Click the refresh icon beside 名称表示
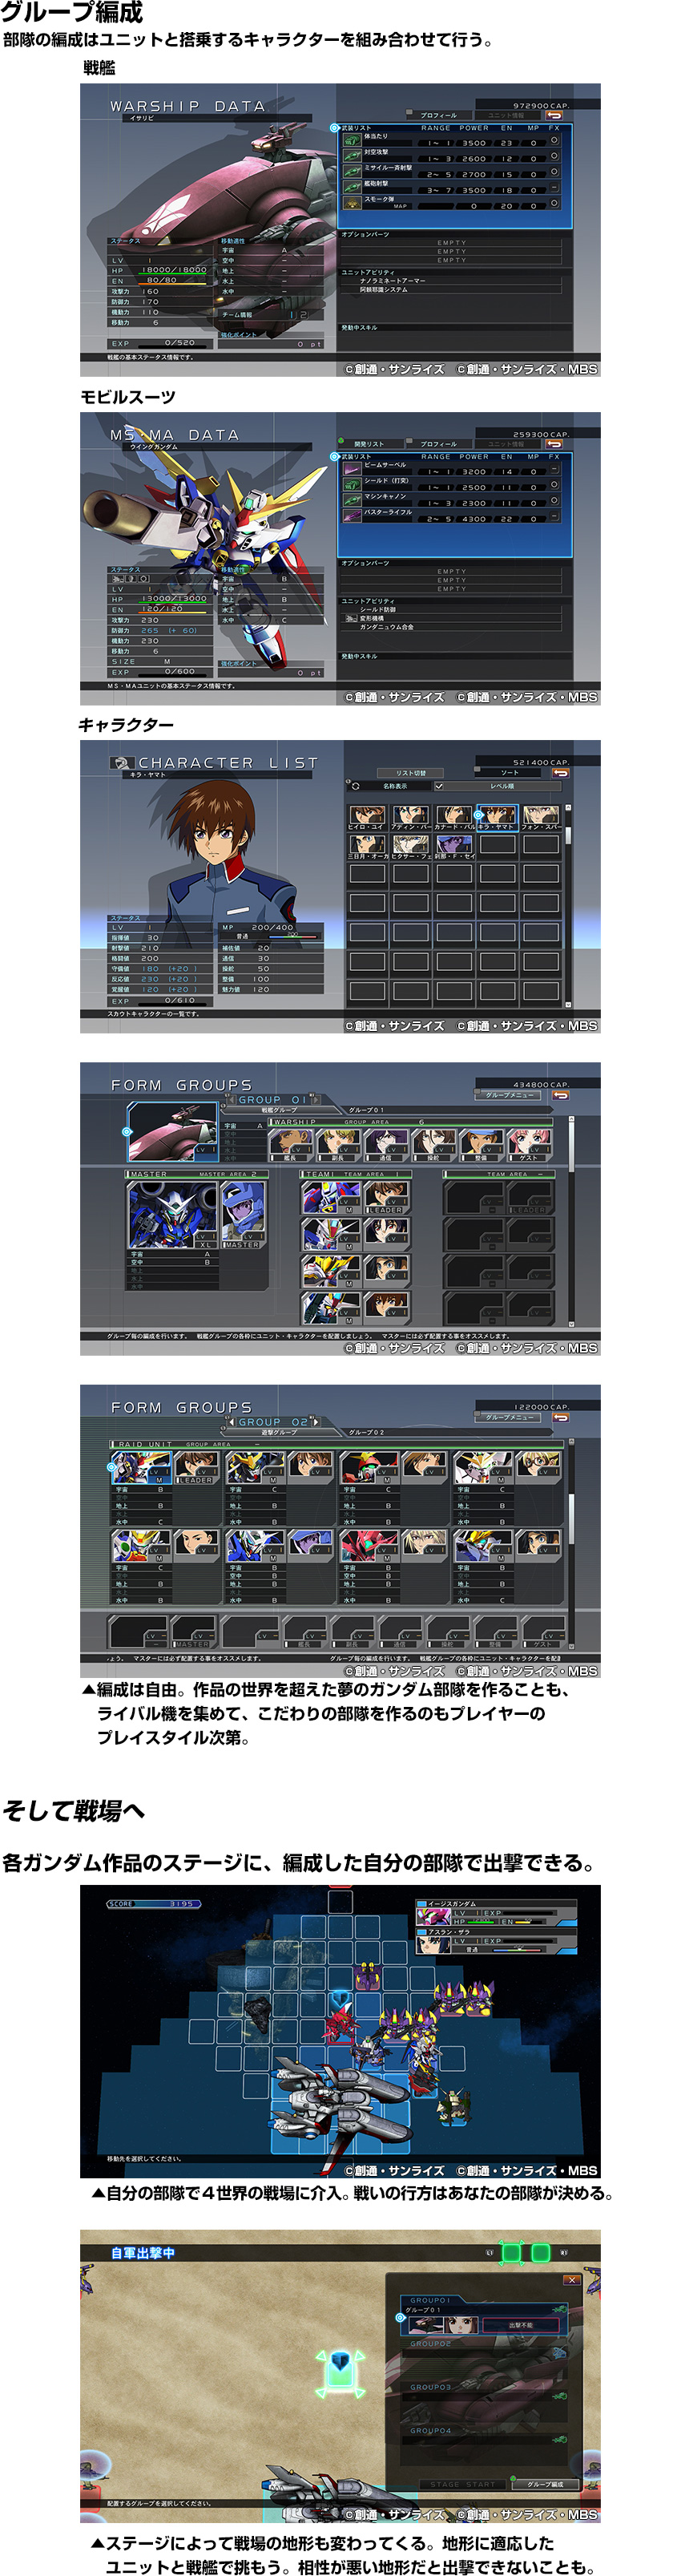Image resolution: width=681 pixels, height=2576 pixels. (x=355, y=786)
